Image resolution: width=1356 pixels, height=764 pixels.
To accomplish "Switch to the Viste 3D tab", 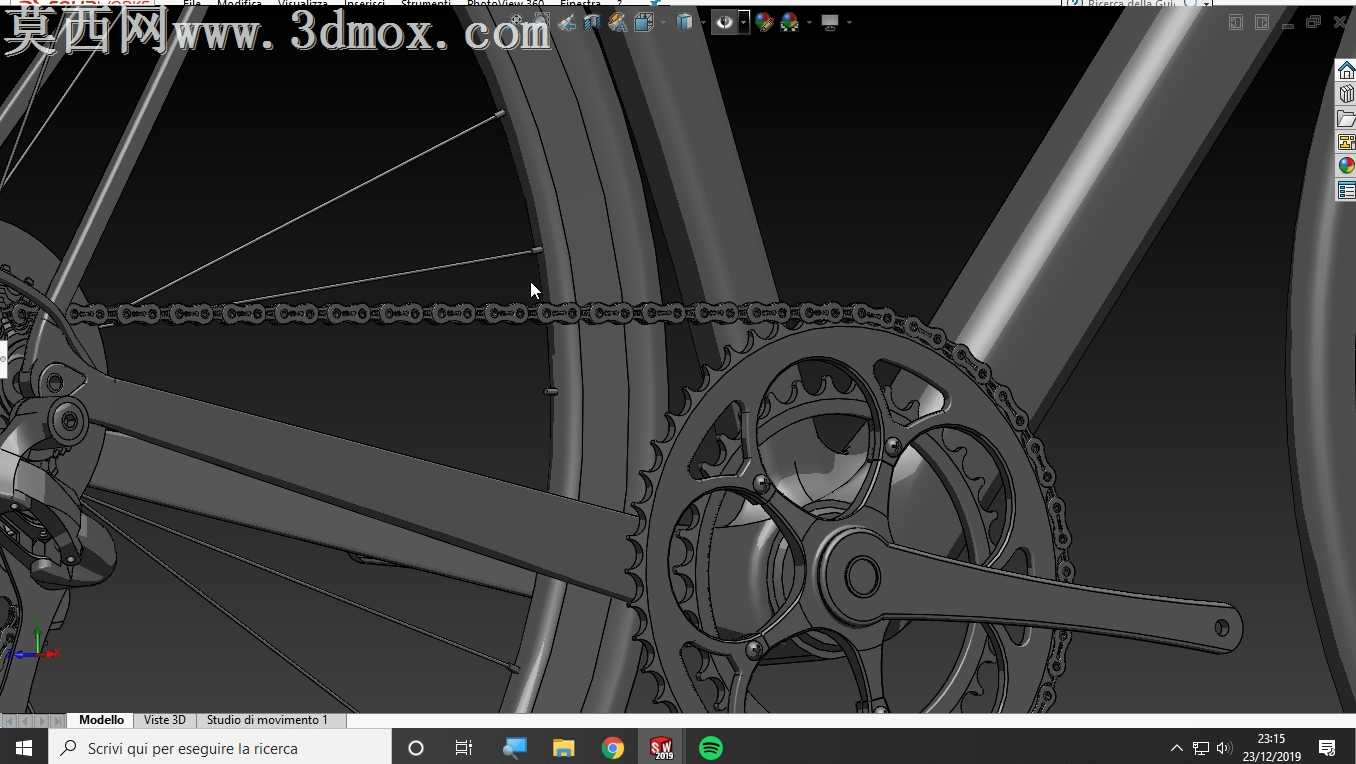I will click(x=165, y=720).
